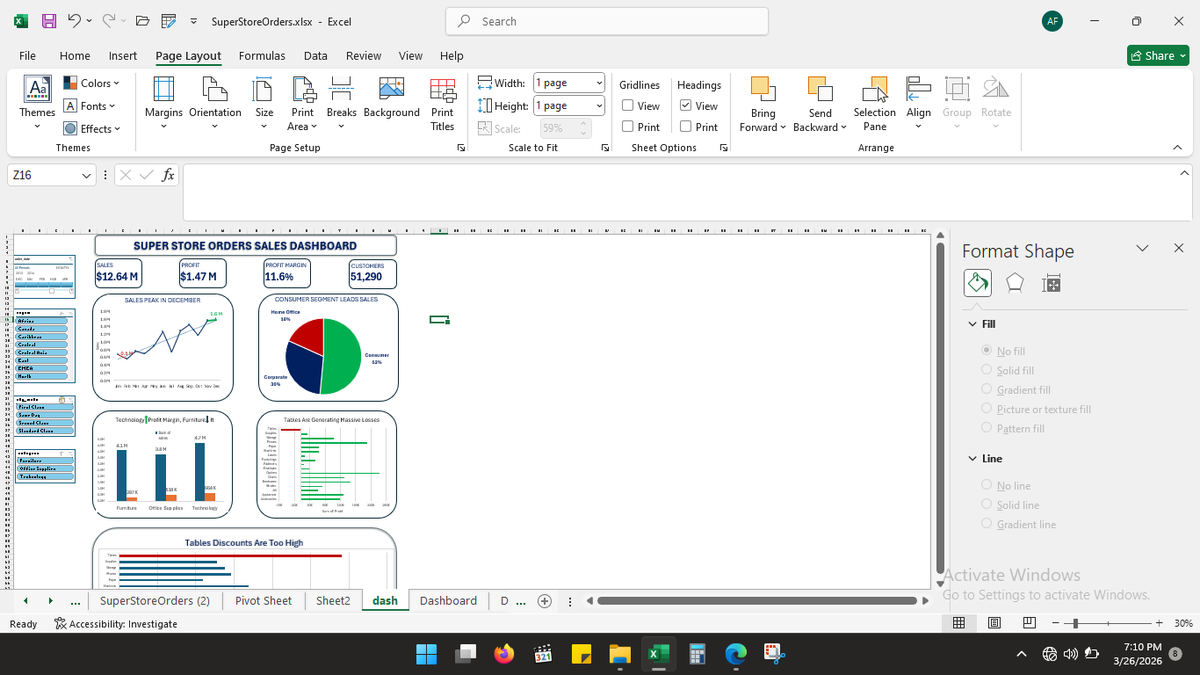
Task: Collapse the Fill section
Action: [973, 324]
